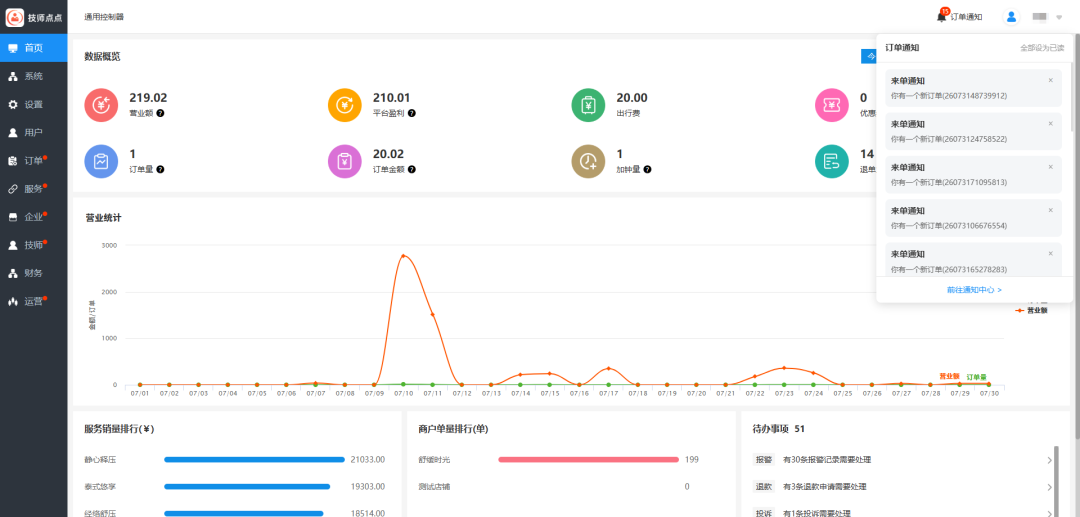The height and width of the screenshot is (517, 1080).
Task: Expand the 报警 to-do item chevron
Action: 1050,460
